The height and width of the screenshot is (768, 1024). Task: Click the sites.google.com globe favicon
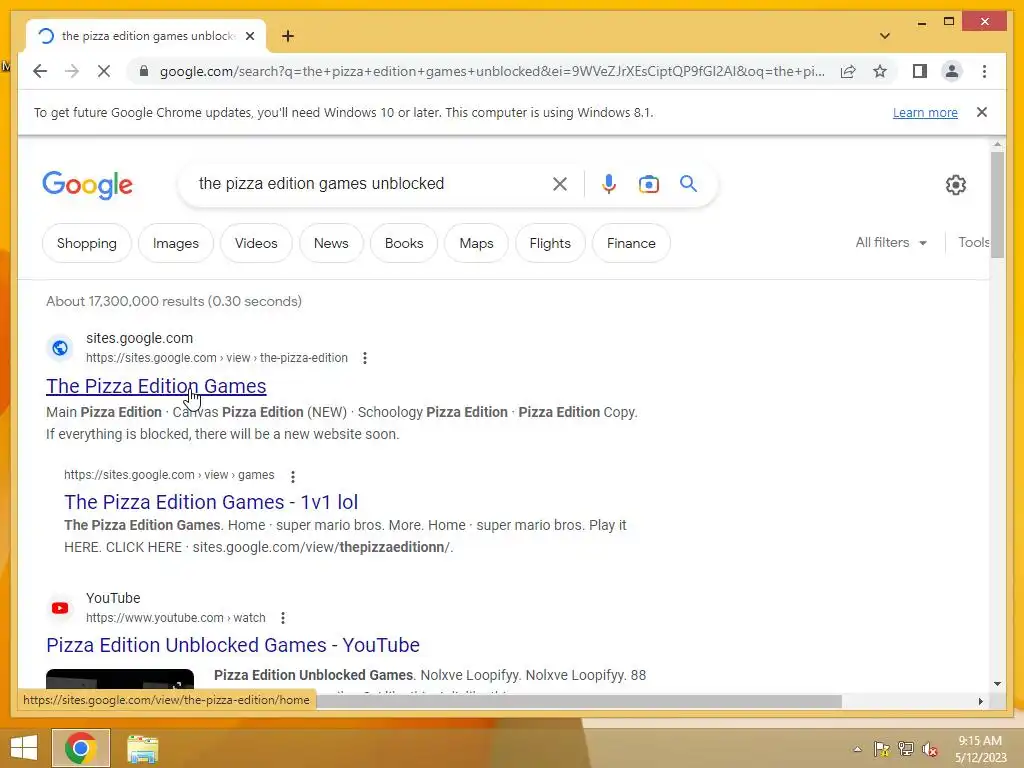point(60,347)
